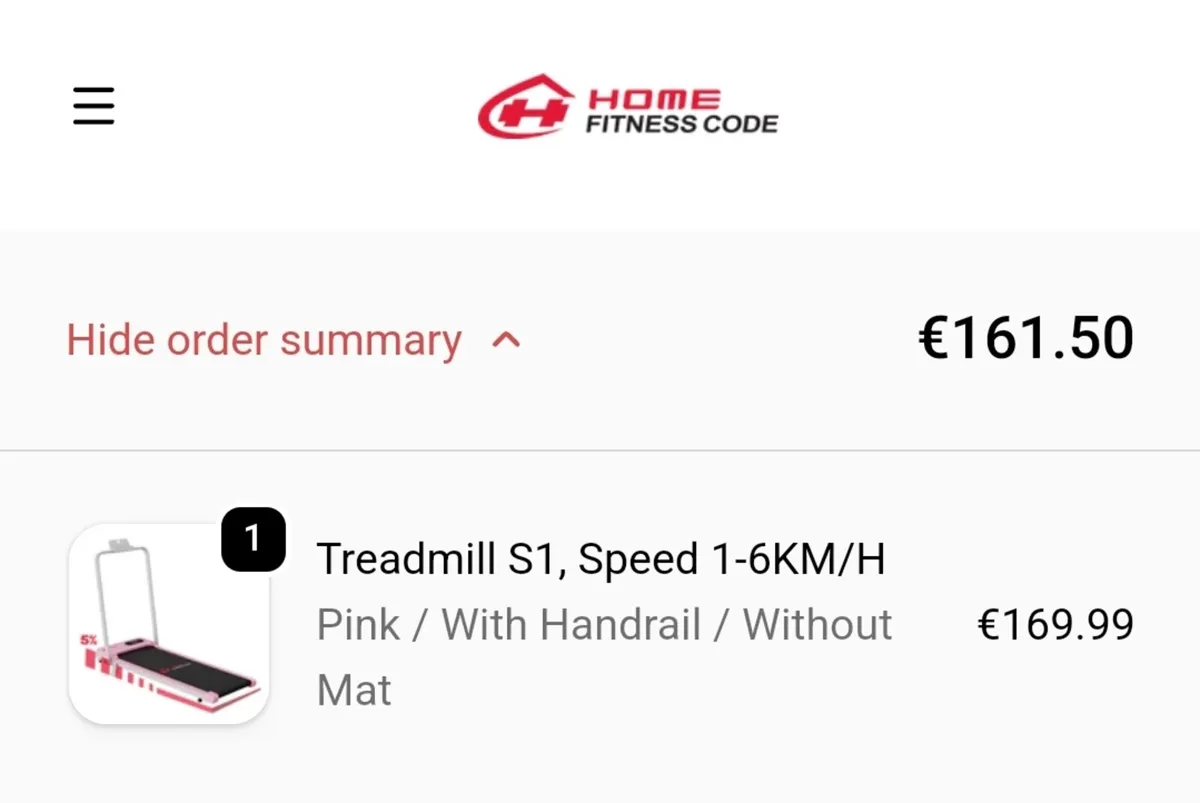Image resolution: width=1200 pixels, height=803 pixels.
Task: Click the Hide order summary link
Action: point(264,341)
